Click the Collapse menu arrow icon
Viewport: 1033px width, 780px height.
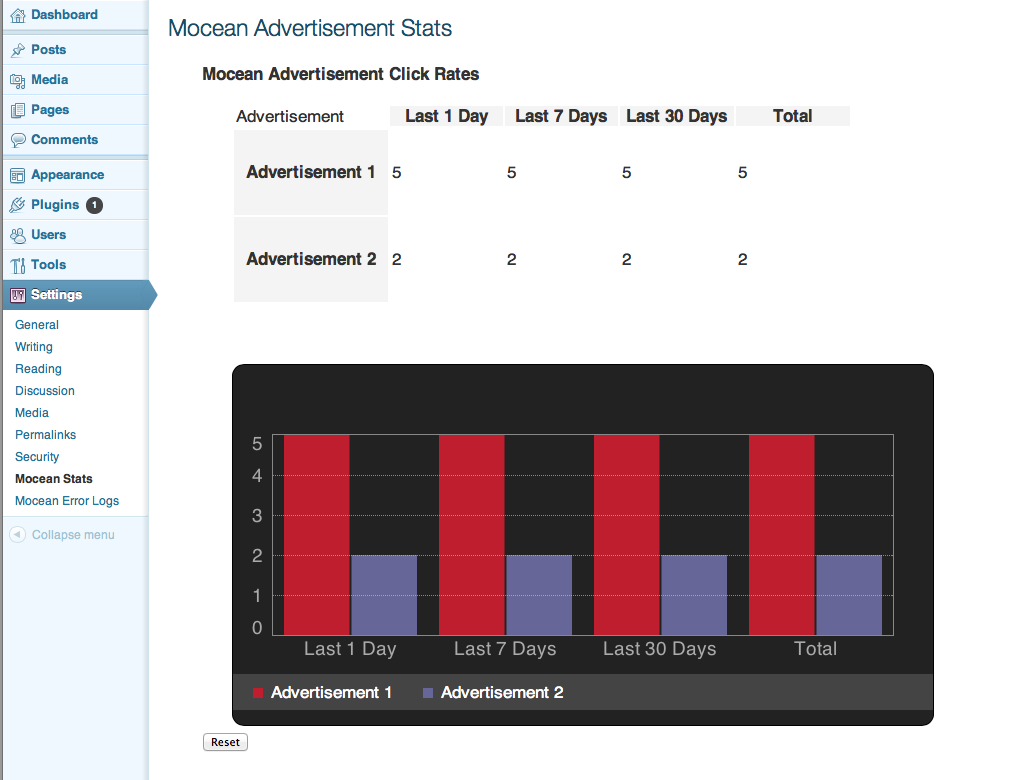point(18,535)
